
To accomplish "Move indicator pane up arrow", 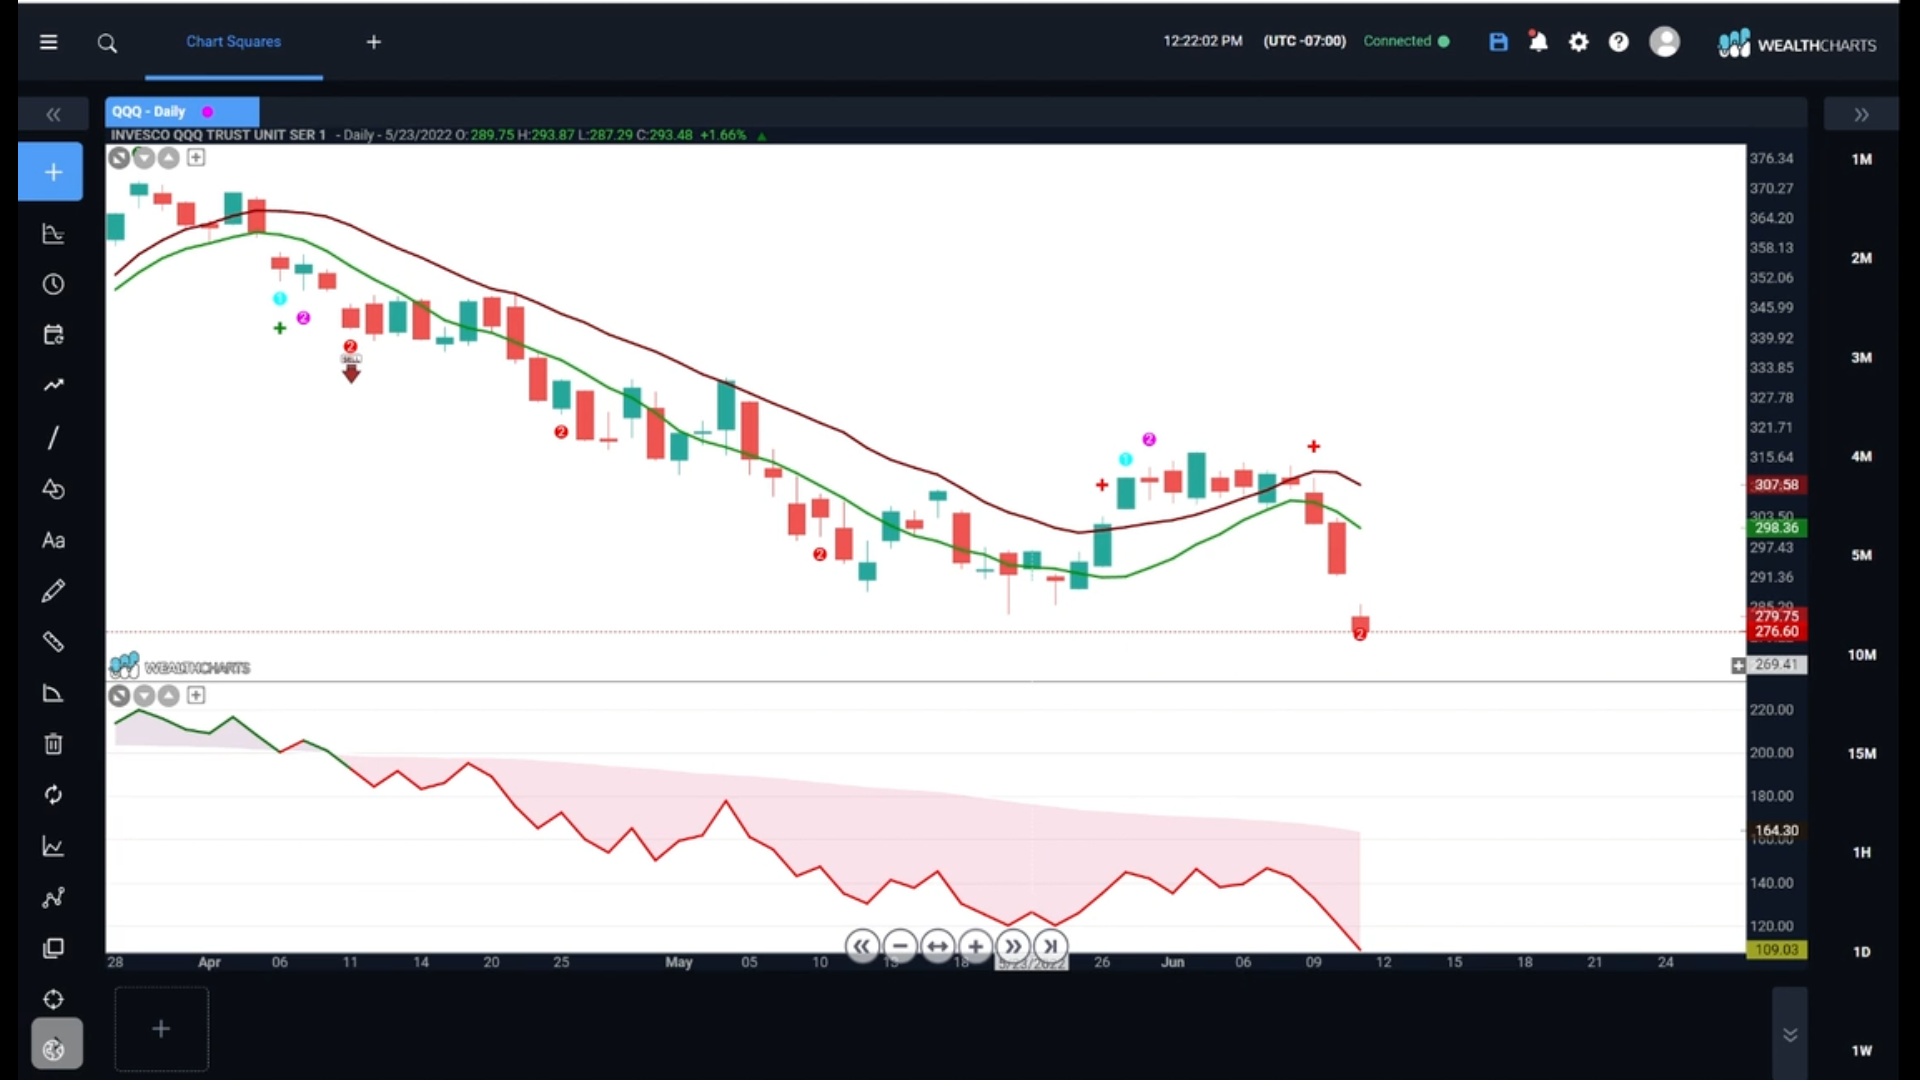I will (169, 696).
